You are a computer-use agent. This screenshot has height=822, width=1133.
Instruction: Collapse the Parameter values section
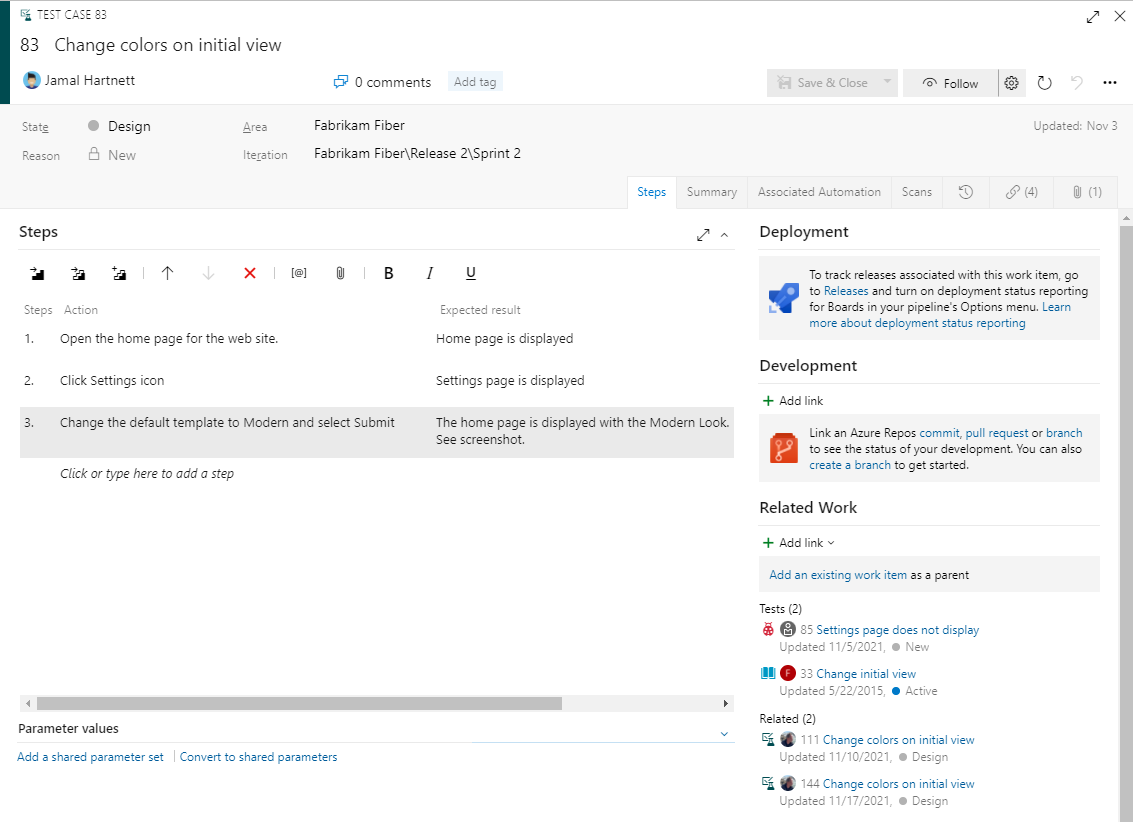coord(723,733)
